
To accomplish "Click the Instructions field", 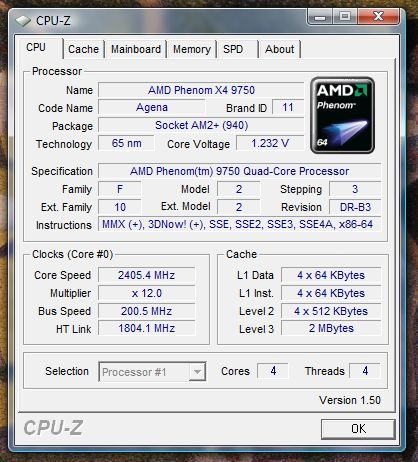I will pyautogui.click(x=239, y=224).
